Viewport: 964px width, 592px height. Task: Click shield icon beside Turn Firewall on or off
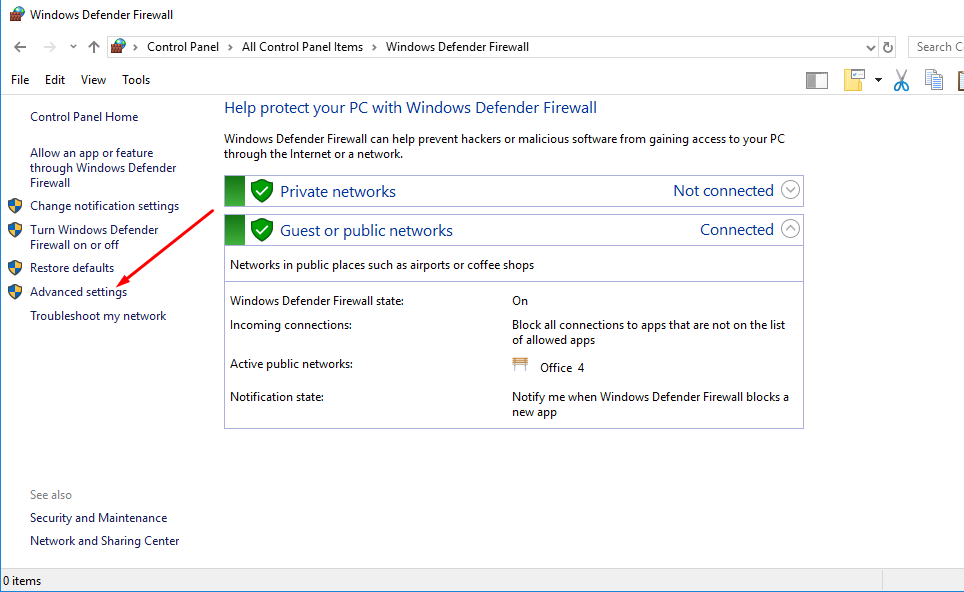15,230
